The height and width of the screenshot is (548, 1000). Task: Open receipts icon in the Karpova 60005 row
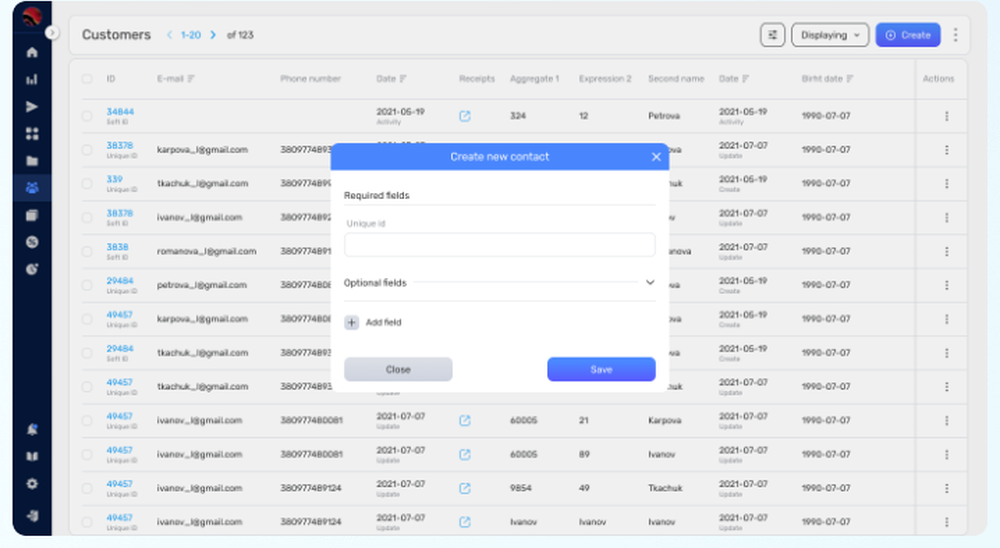465,420
